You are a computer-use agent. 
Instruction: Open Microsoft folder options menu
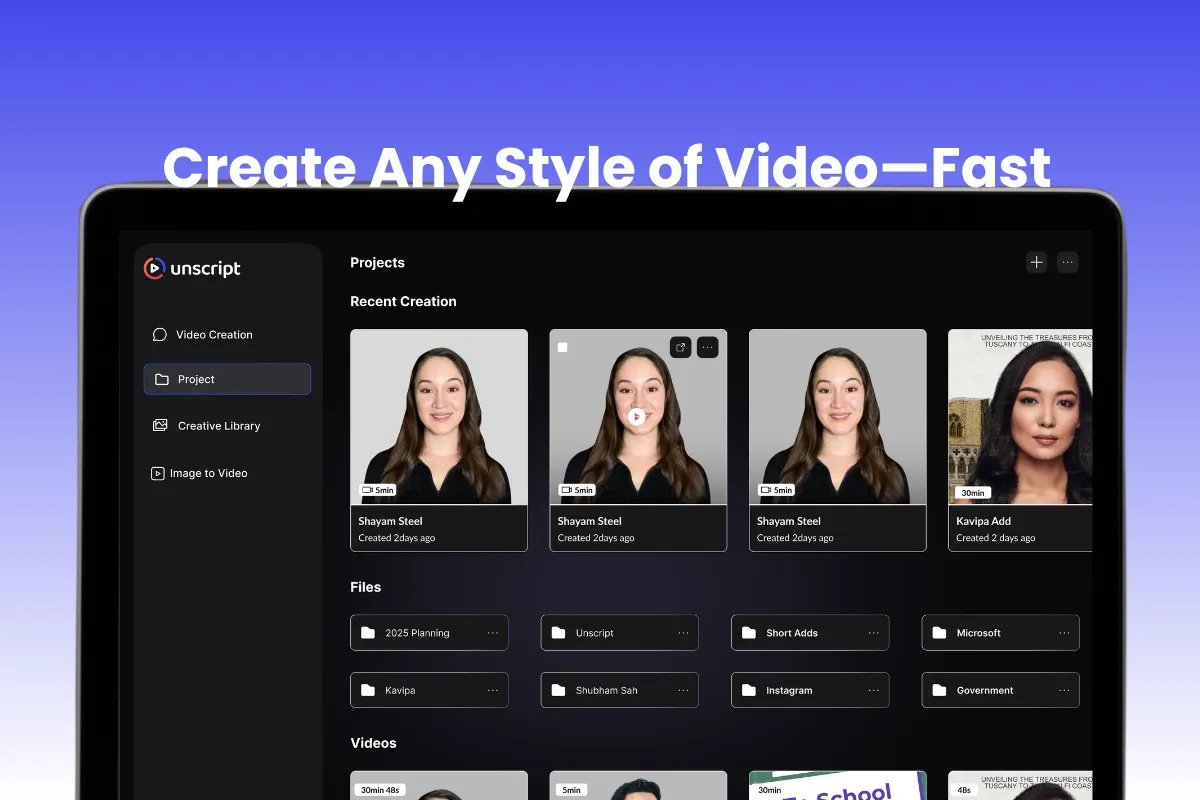coord(1064,633)
